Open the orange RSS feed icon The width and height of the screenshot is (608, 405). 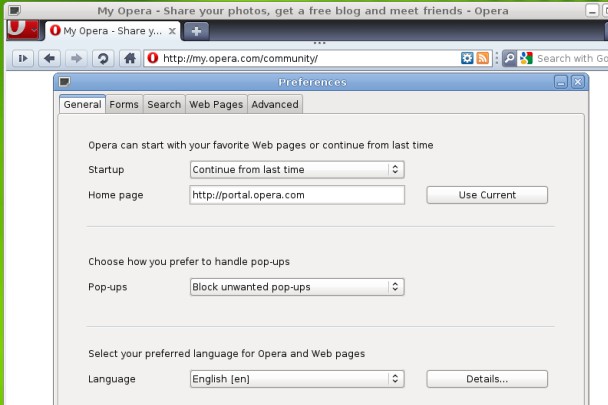pos(482,58)
